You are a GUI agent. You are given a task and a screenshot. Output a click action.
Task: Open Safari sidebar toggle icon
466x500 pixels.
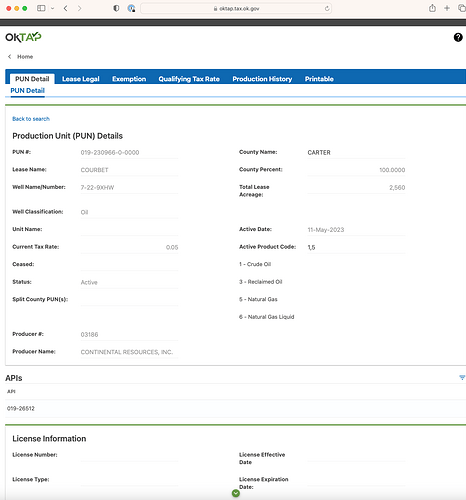click(41, 8)
